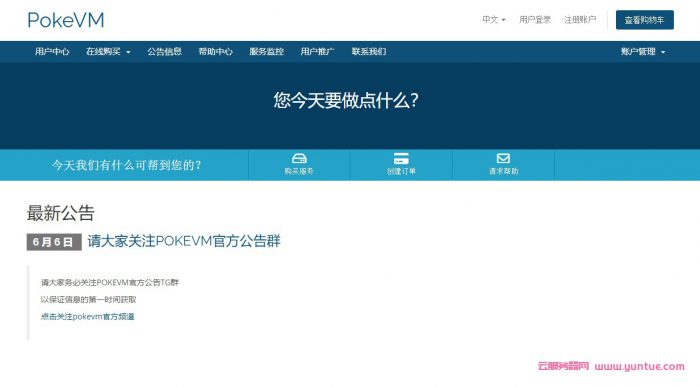
Task: Click the 购买服务 server icon
Action: (x=299, y=158)
